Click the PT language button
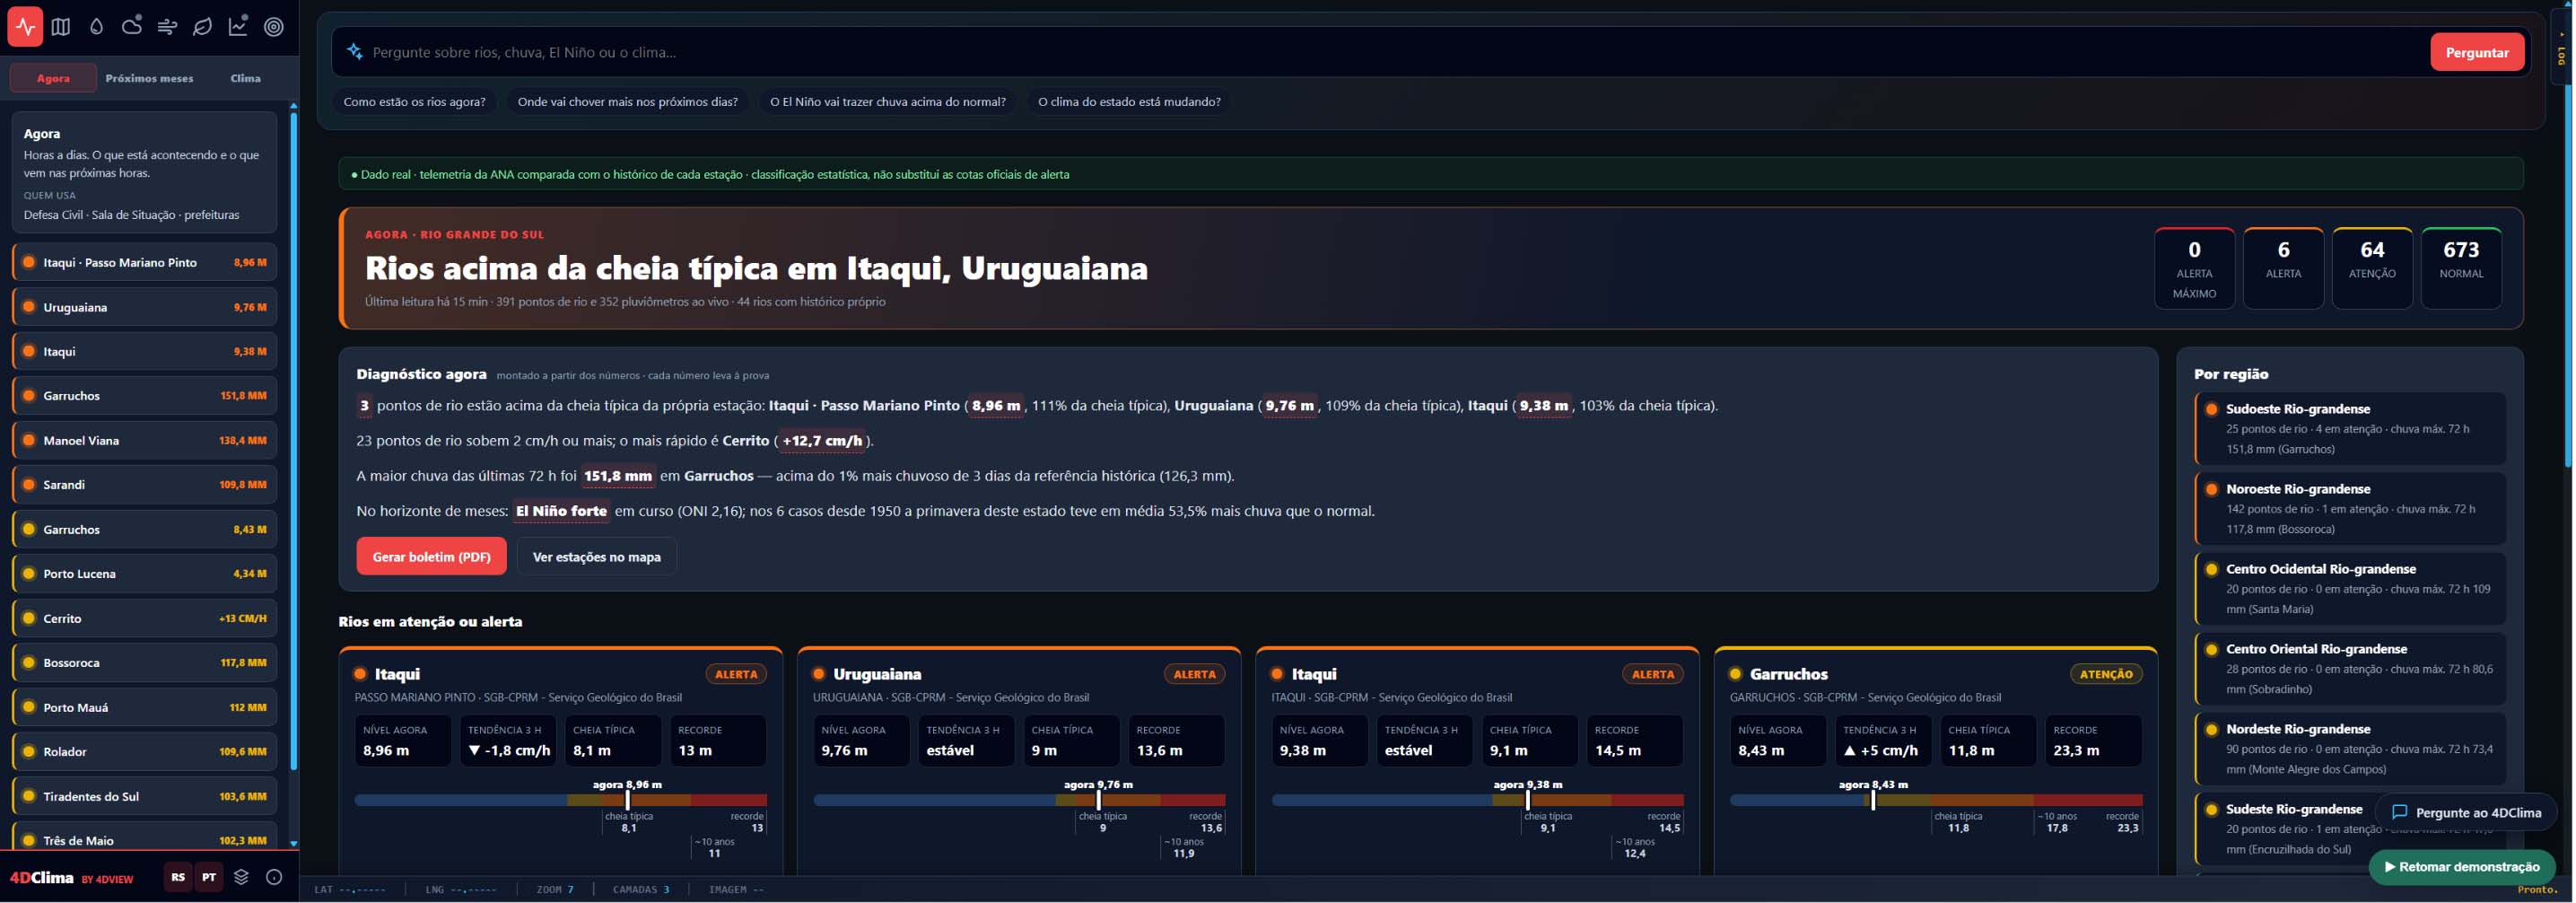The width and height of the screenshot is (2576, 903). pos(209,877)
